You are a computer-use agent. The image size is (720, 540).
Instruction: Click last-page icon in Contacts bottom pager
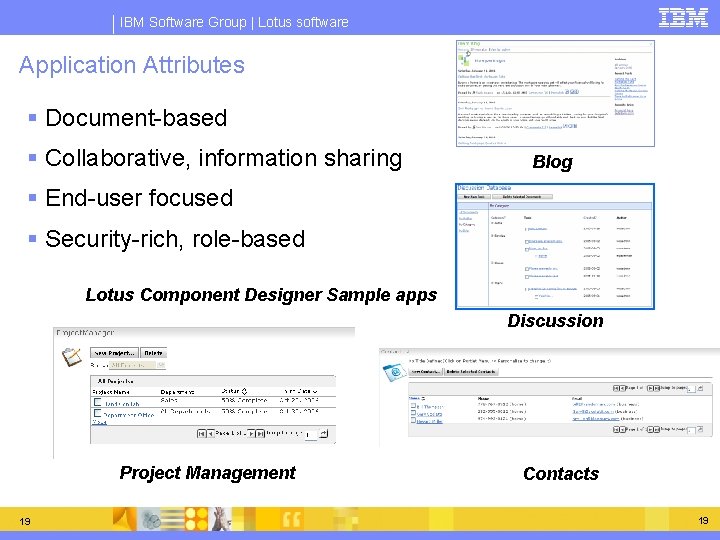pos(657,430)
